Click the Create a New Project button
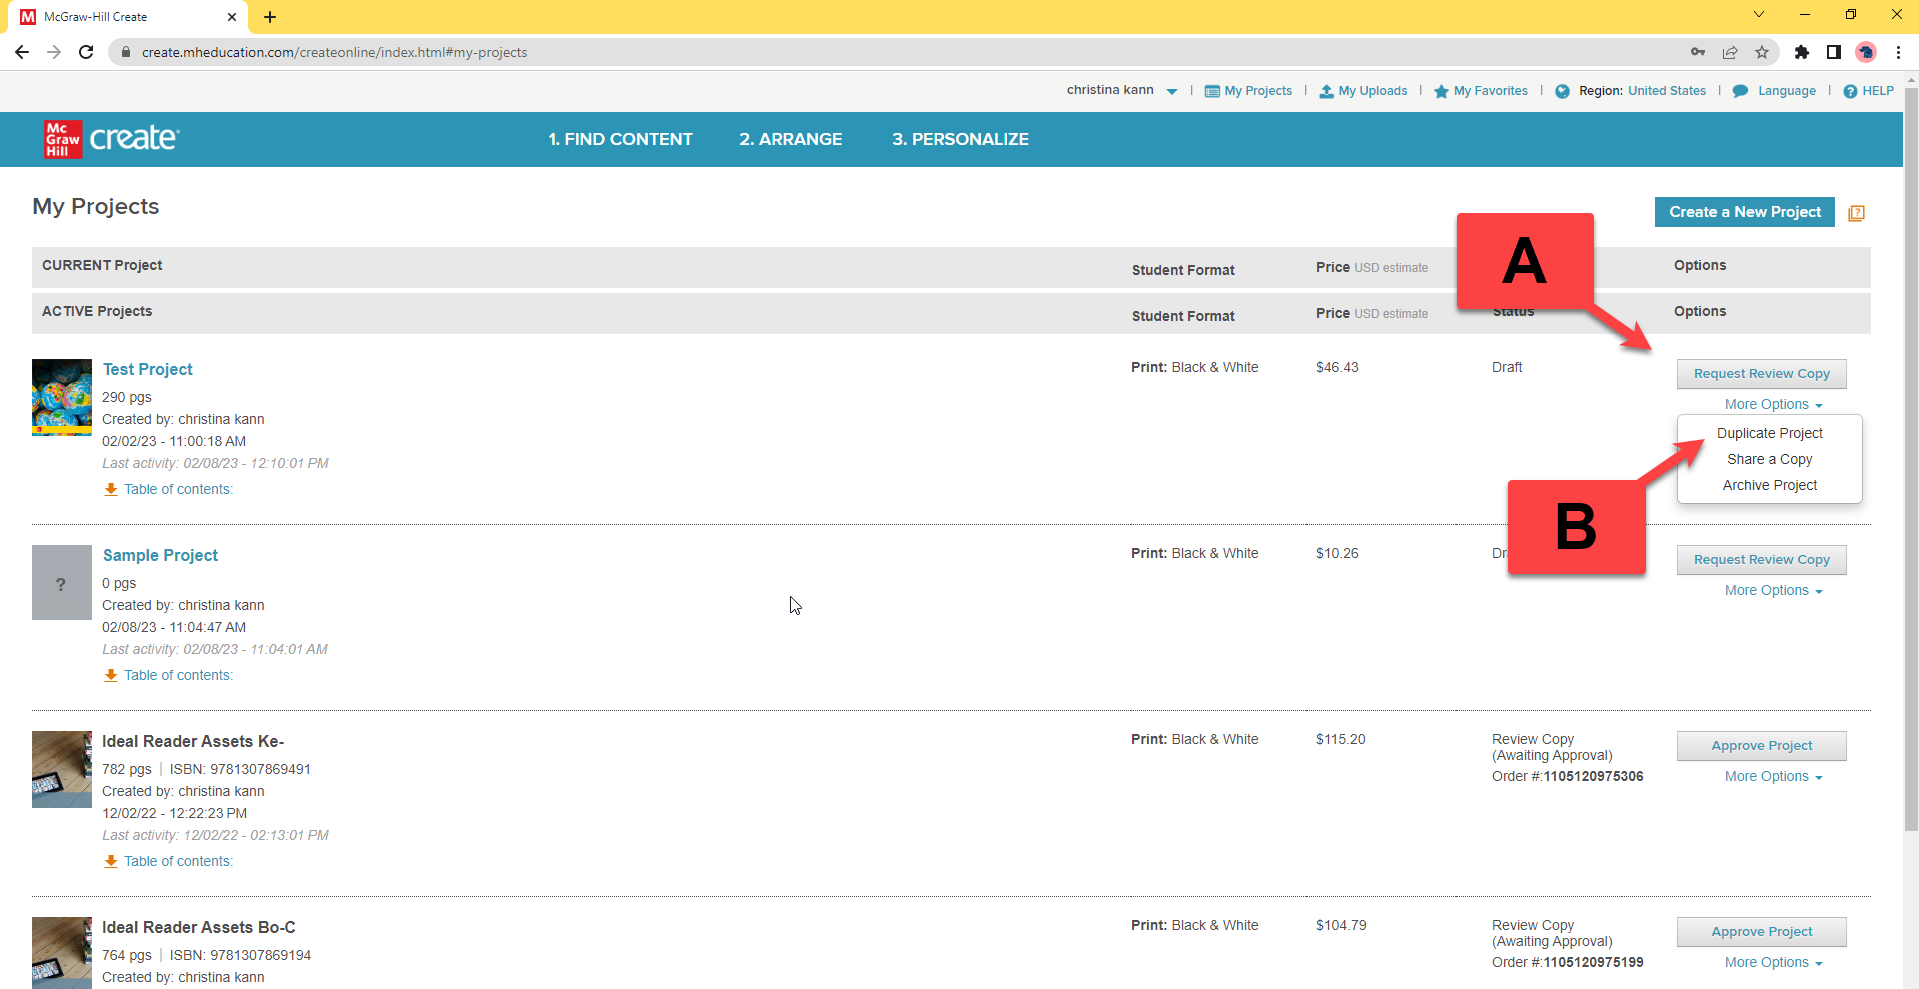The height and width of the screenshot is (989, 1919). click(x=1744, y=212)
